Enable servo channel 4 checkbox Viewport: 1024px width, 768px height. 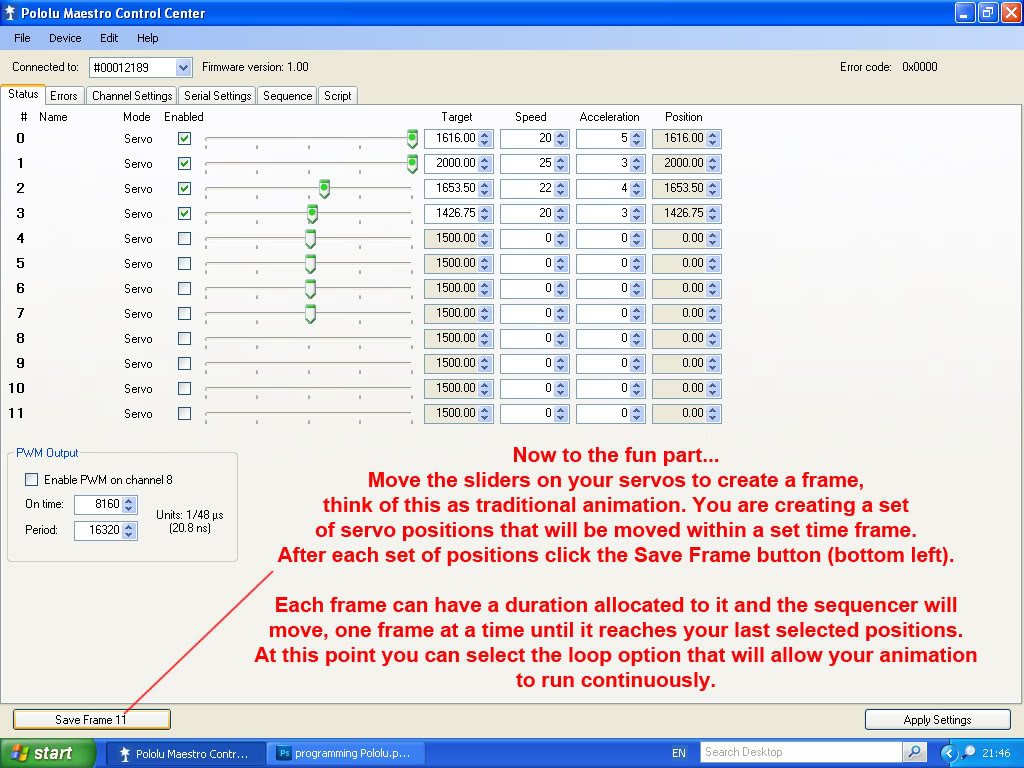[x=185, y=238]
